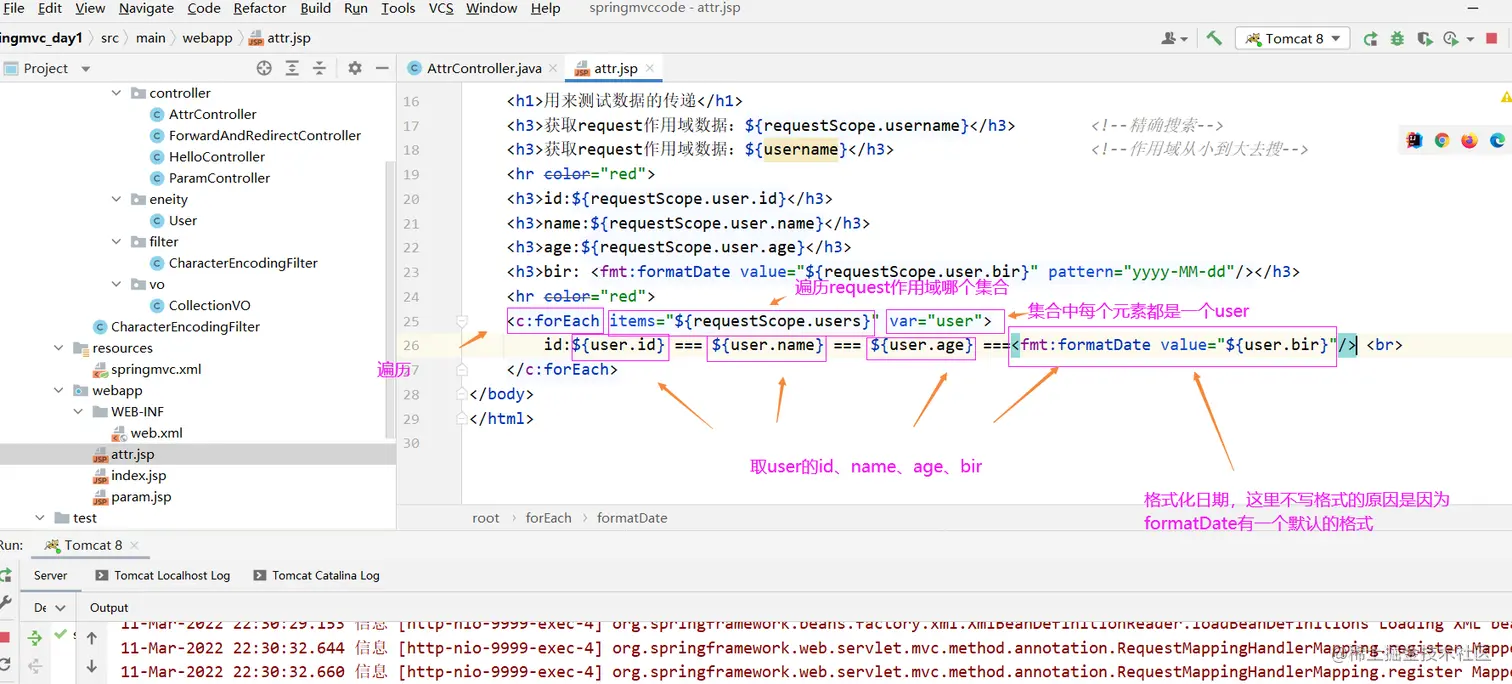Open ForwardAndRedirectController in project tree

click(265, 136)
